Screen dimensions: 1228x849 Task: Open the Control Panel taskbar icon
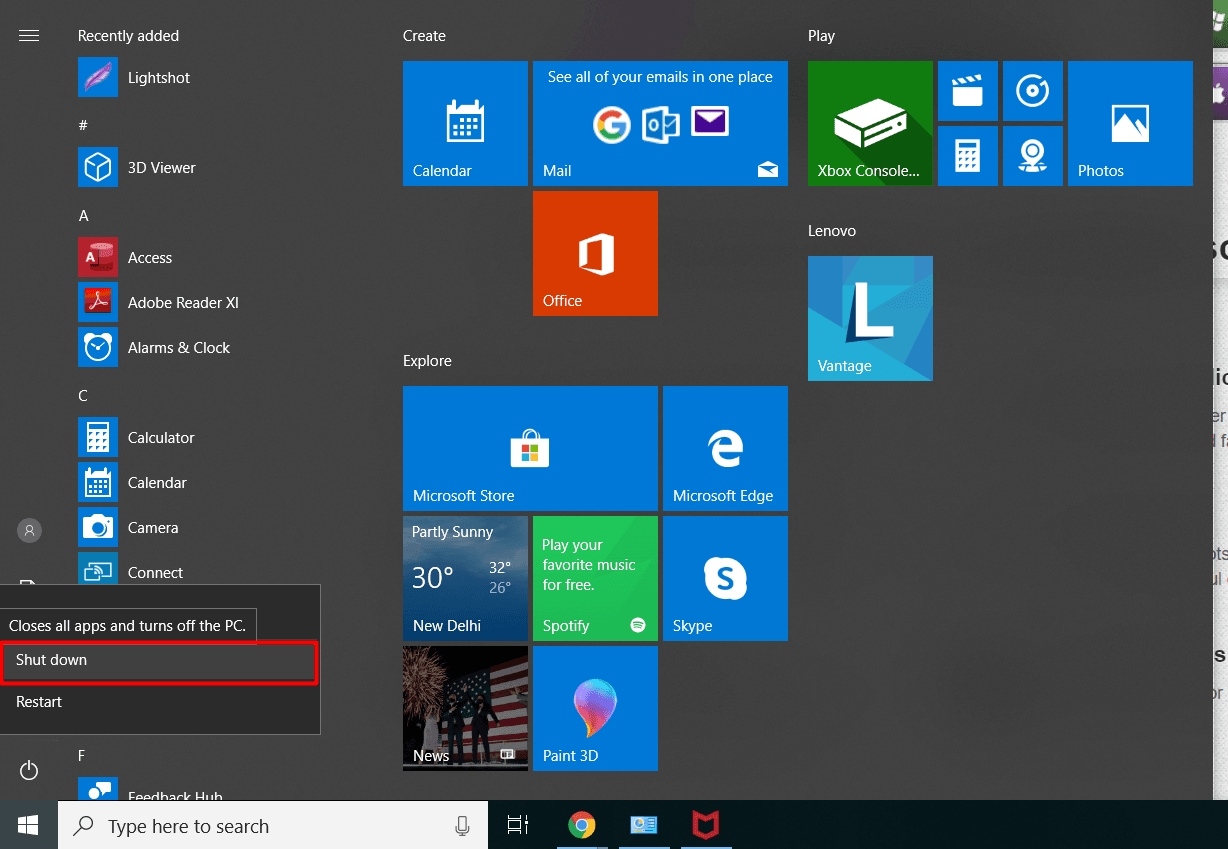coord(643,825)
